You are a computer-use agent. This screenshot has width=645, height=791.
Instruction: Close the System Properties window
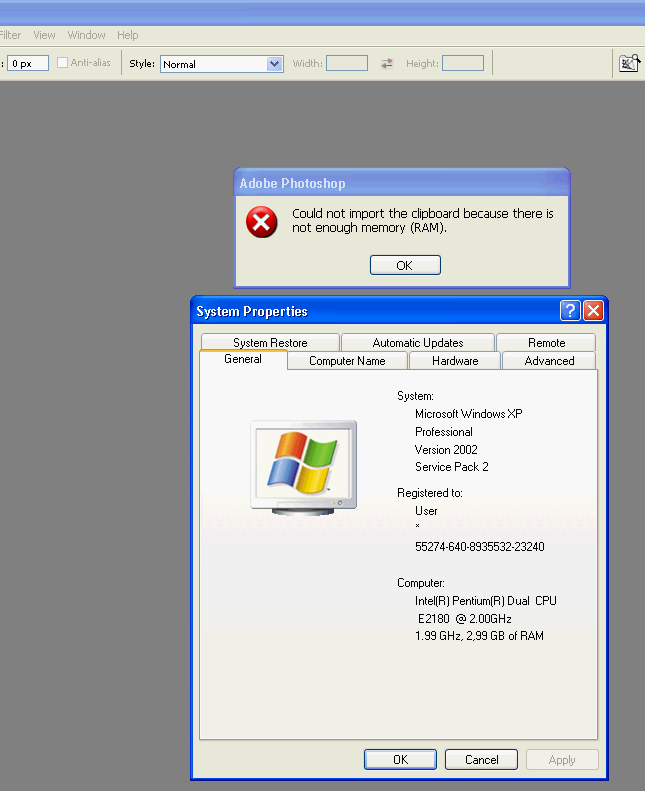coord(594,311)
